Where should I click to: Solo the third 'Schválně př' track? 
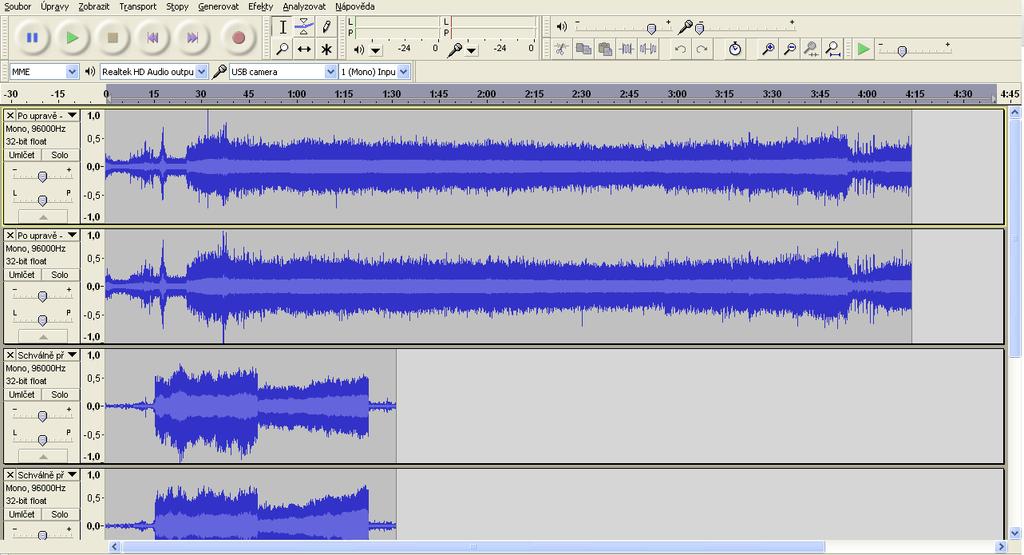pyautogui.click(x=59, y=394)
